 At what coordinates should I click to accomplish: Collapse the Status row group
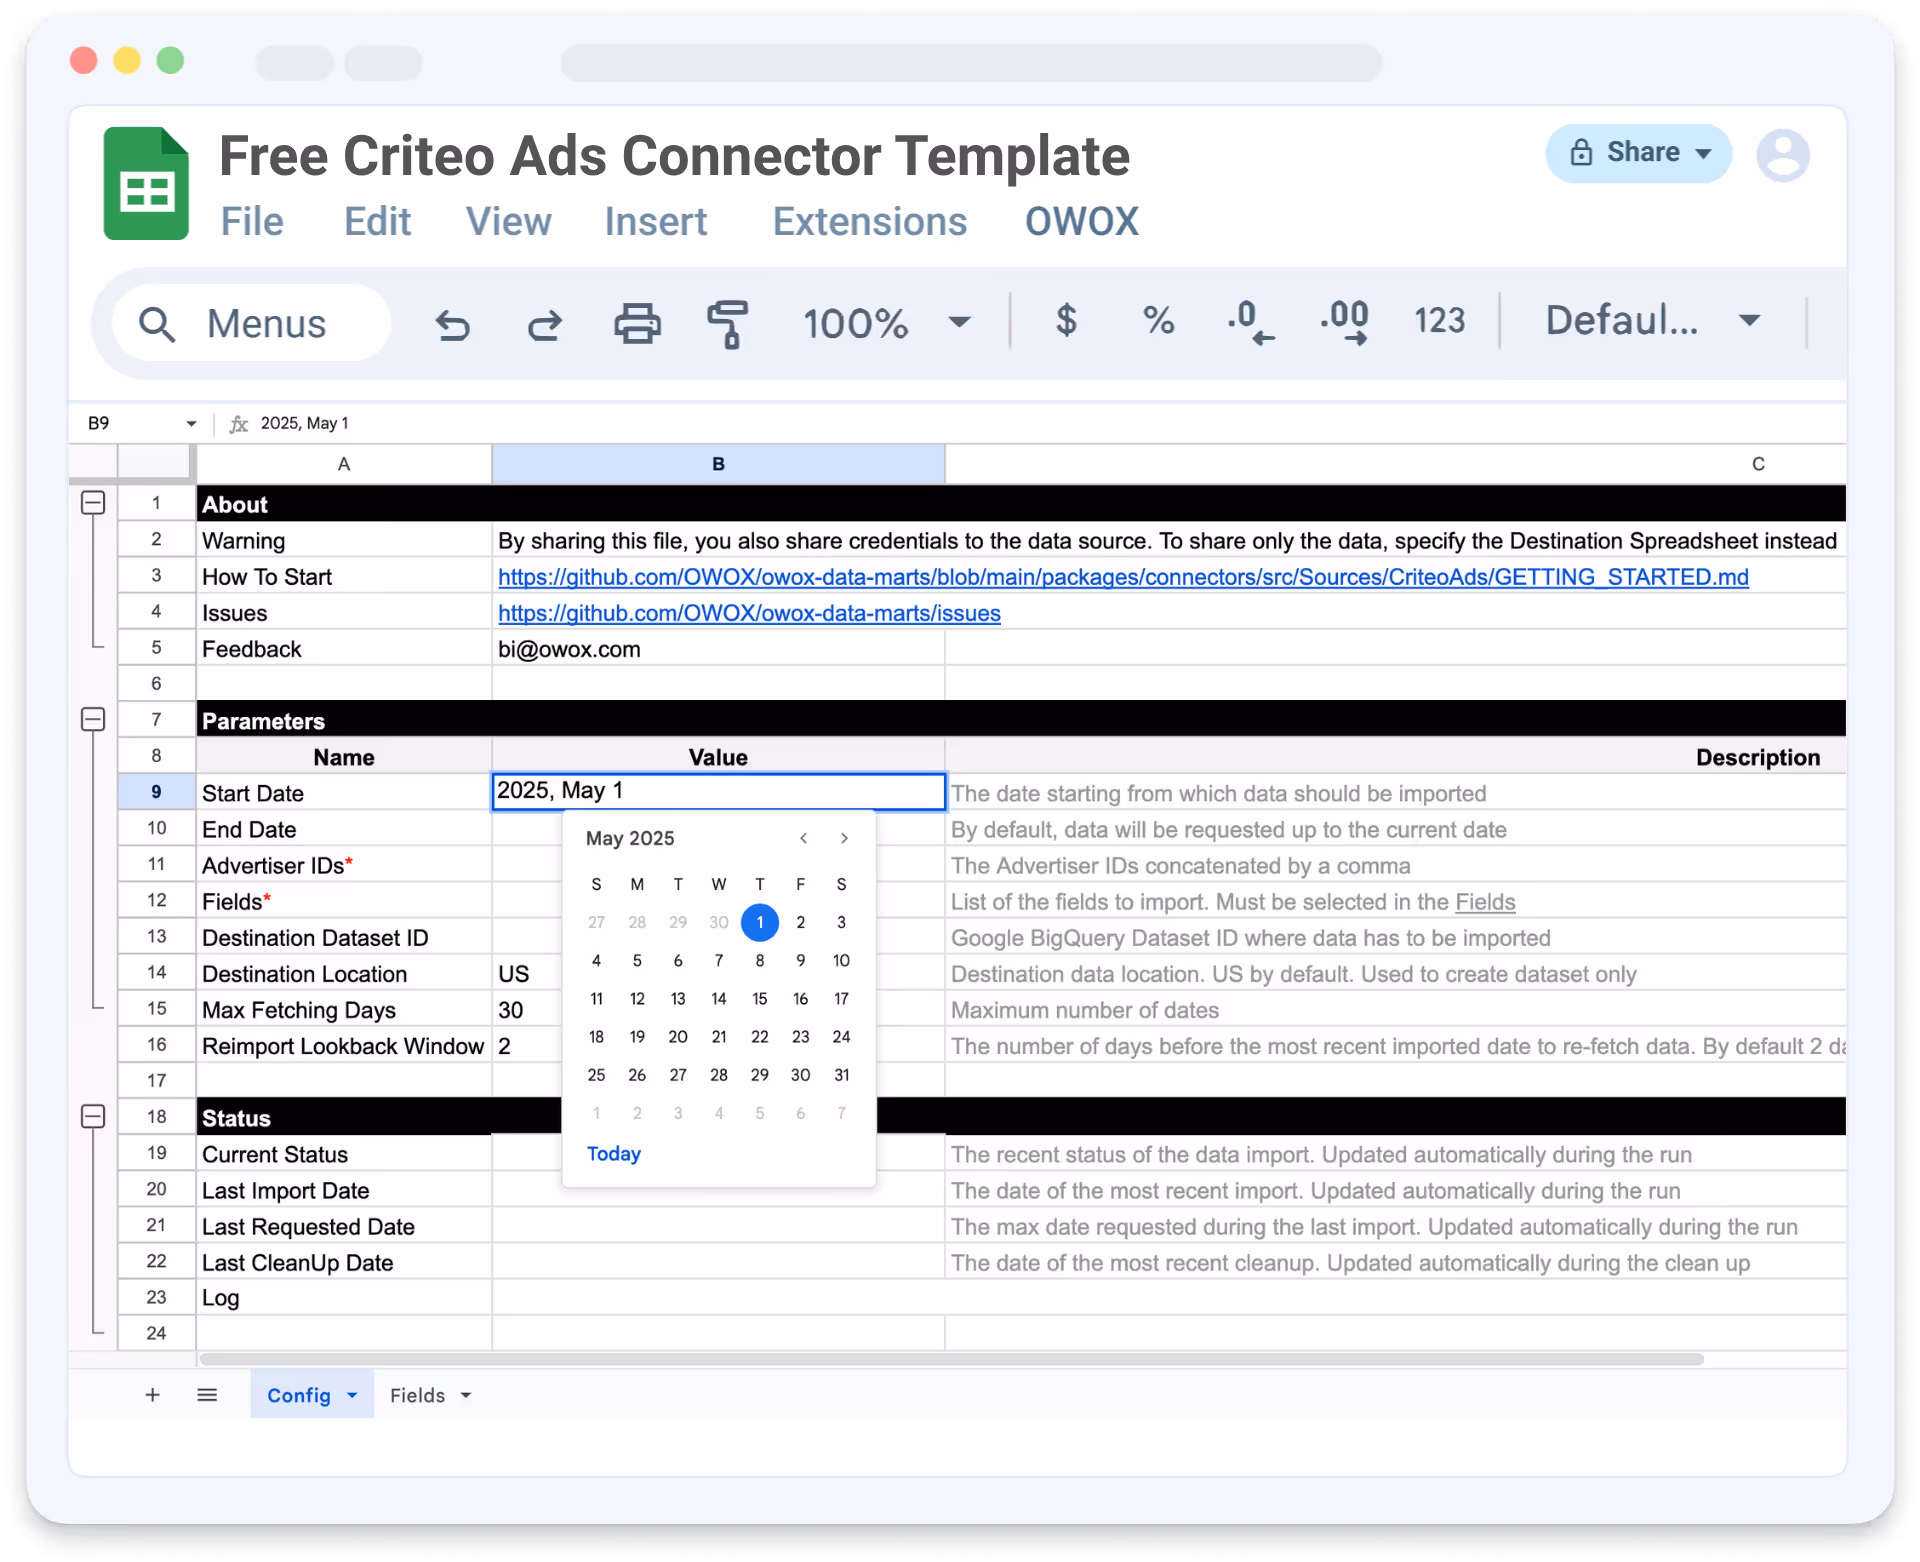click(x=93, y=1116)
